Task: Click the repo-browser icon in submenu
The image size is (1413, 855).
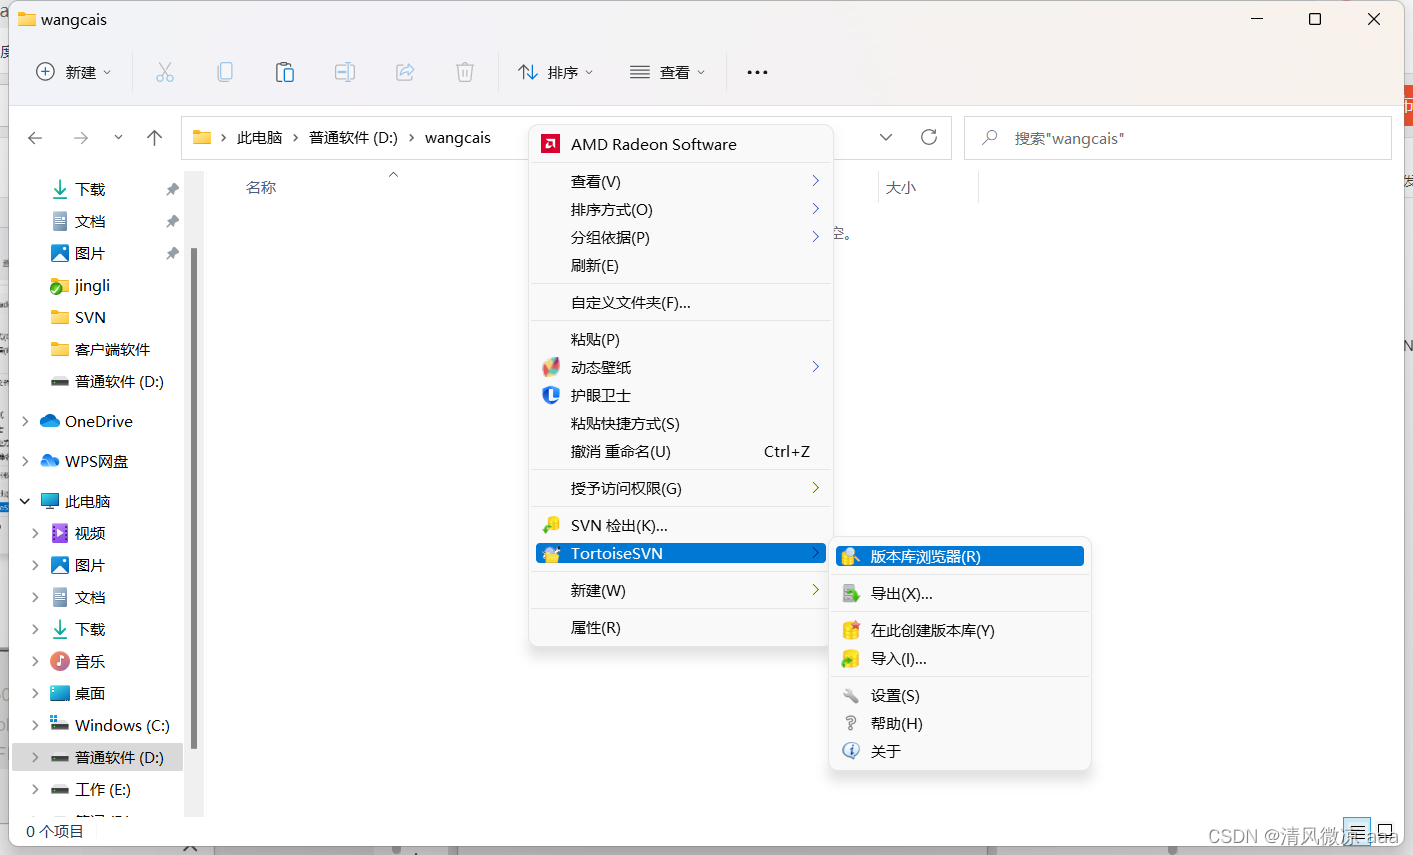Action: 850,556
